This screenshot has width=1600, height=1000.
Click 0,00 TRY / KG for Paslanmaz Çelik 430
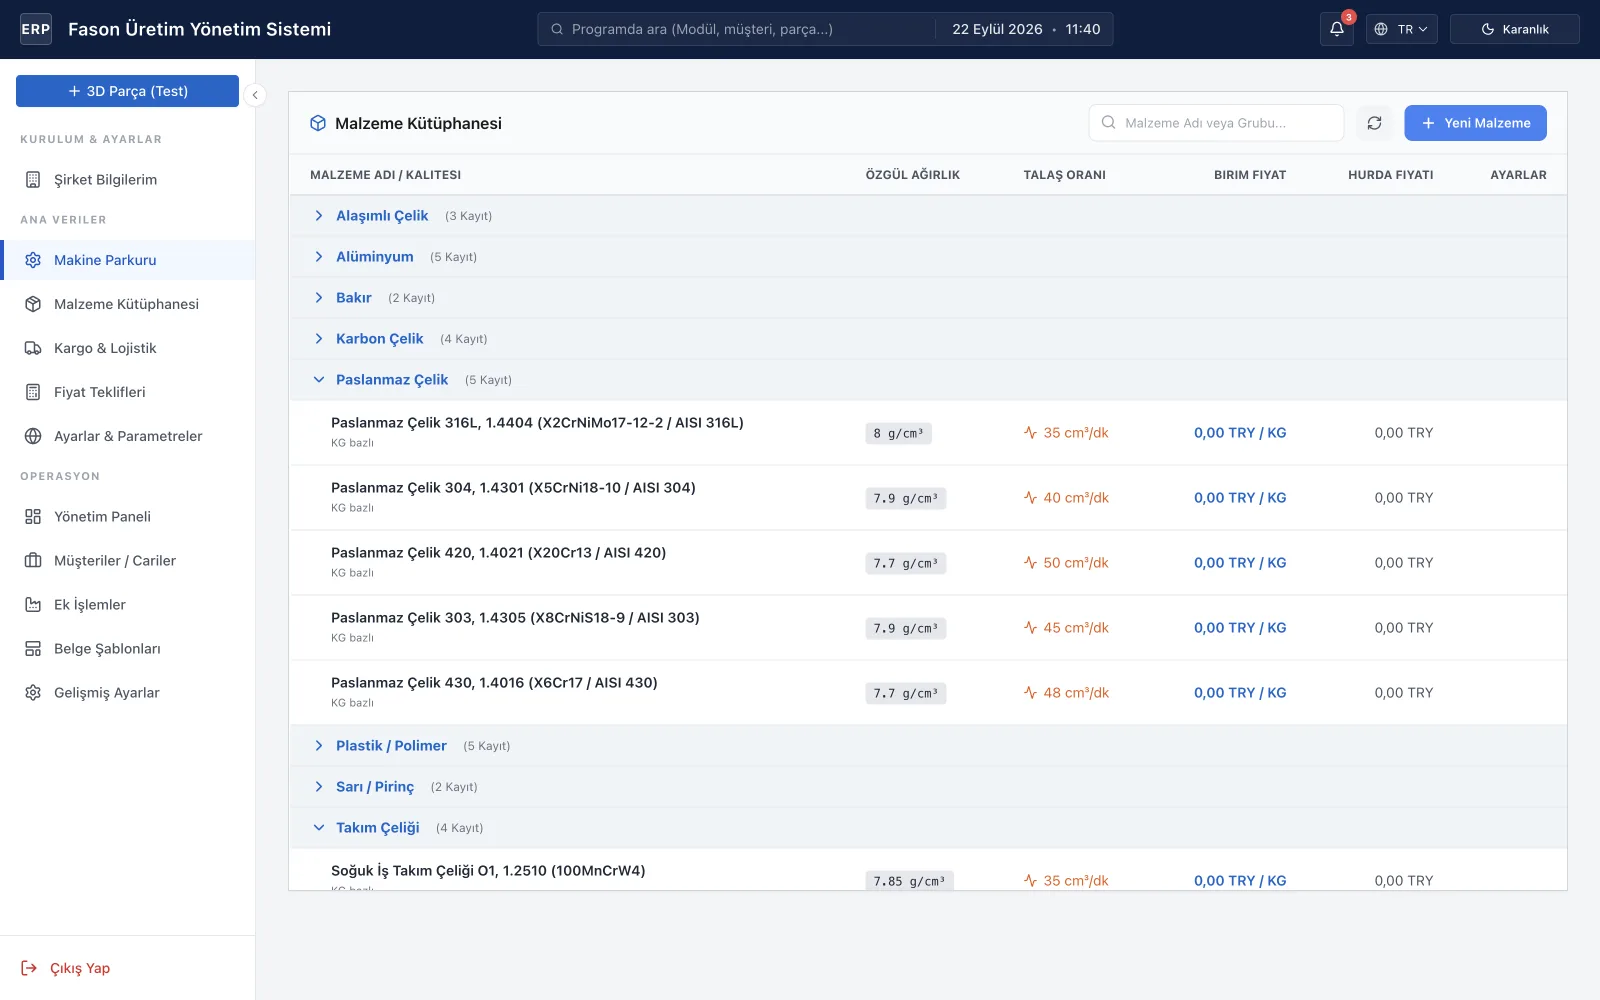[x=1240, y=693]
